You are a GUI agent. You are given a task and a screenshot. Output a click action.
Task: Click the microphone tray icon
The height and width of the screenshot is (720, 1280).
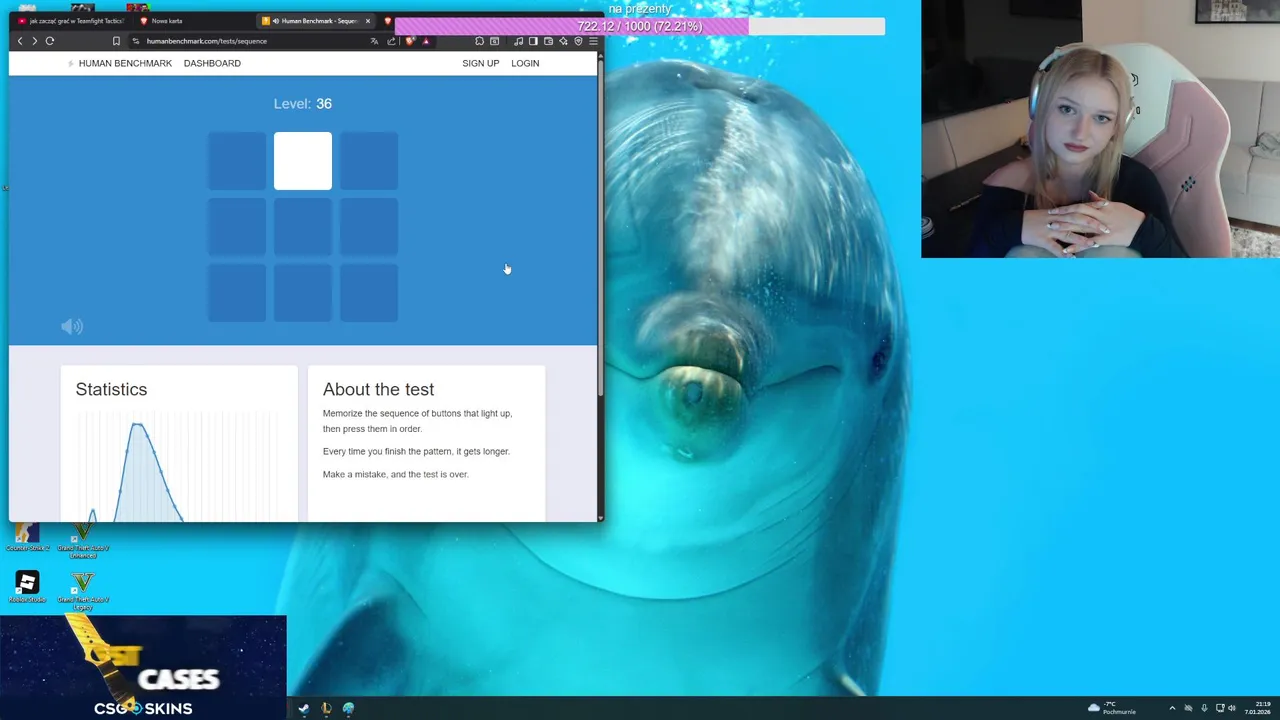tap(1204, 708)
